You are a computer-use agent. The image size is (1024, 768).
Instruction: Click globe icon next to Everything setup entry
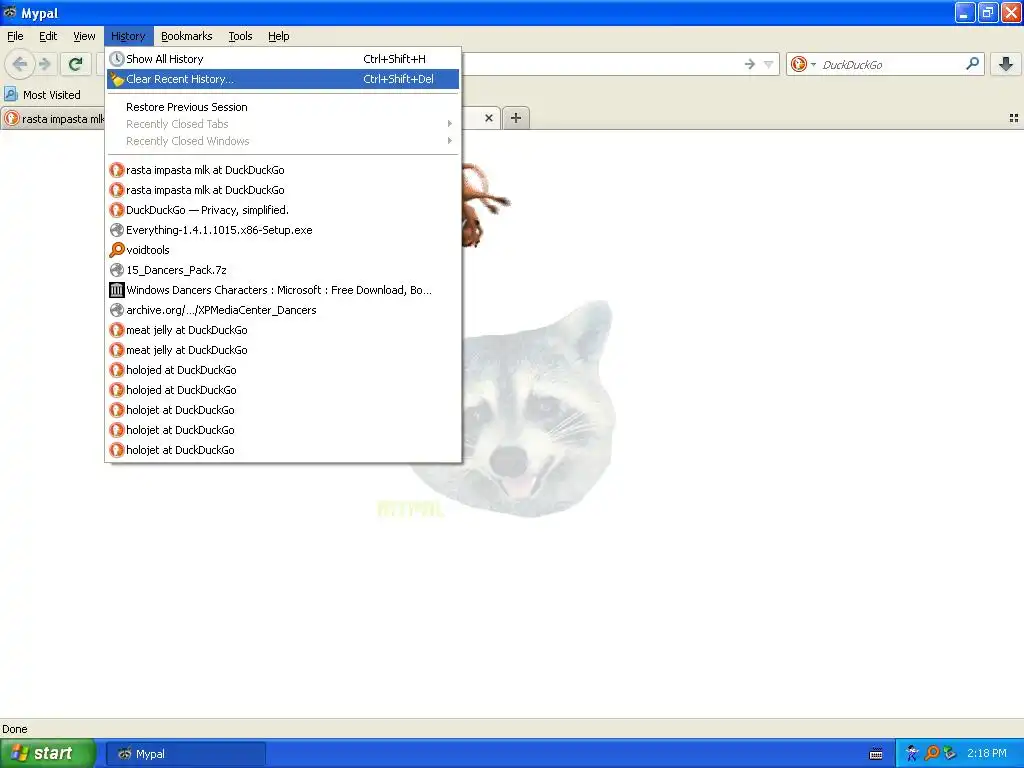[x=117, y=230]
